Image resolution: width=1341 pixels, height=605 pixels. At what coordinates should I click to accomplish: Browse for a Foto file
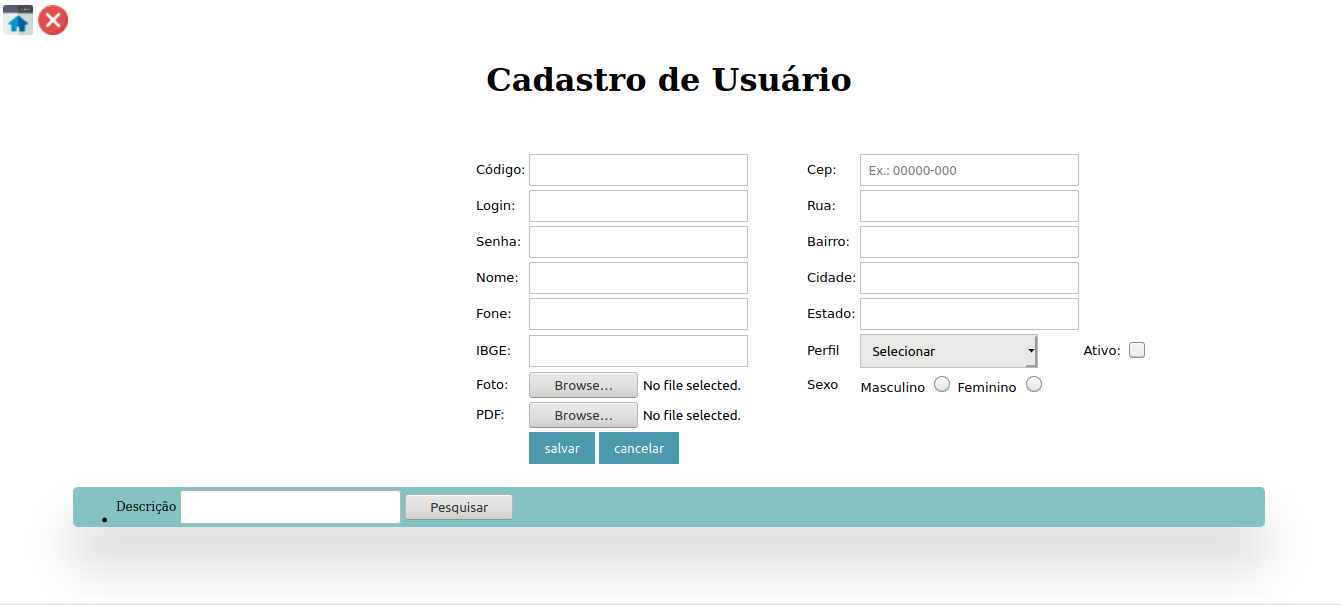coord(583,385)
